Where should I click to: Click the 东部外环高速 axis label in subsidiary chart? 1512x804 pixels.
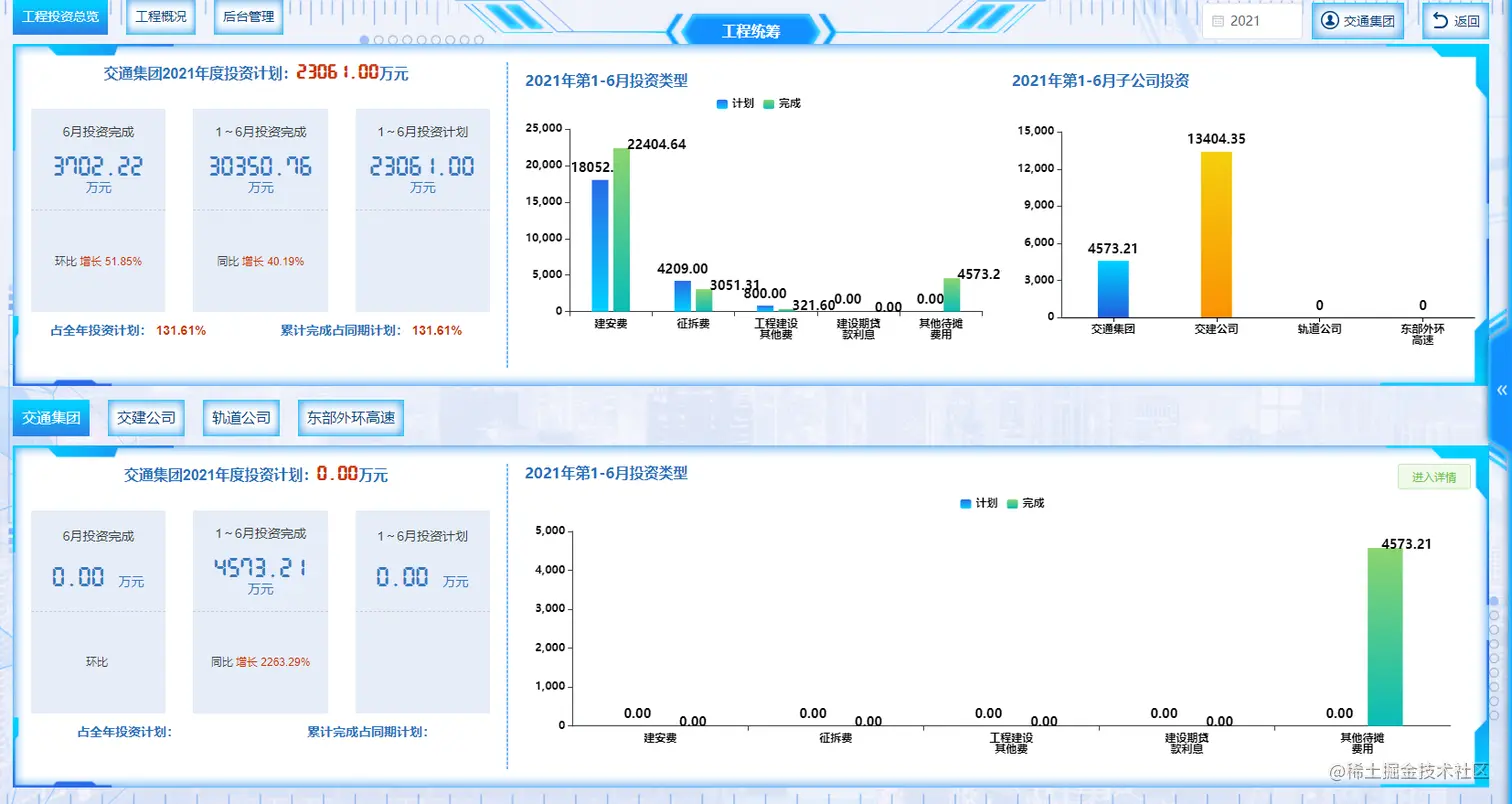pyautogui.click(x=1422, y=334)
